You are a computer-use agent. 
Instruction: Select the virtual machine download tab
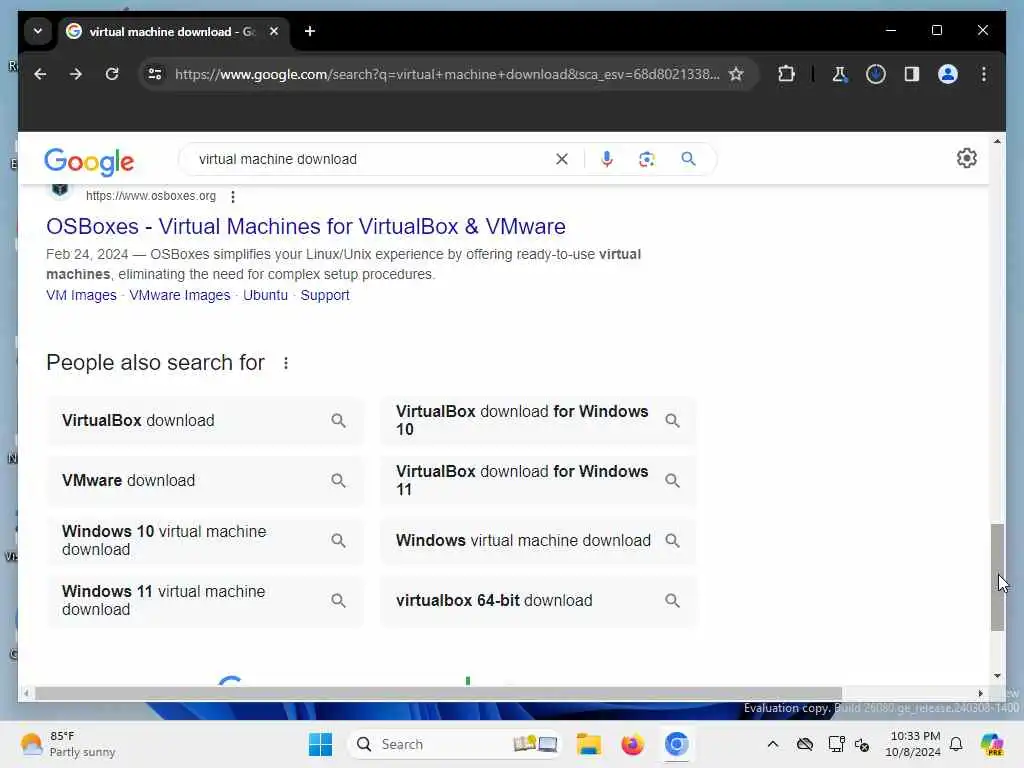pyautogui.click(x=174, y=31)
